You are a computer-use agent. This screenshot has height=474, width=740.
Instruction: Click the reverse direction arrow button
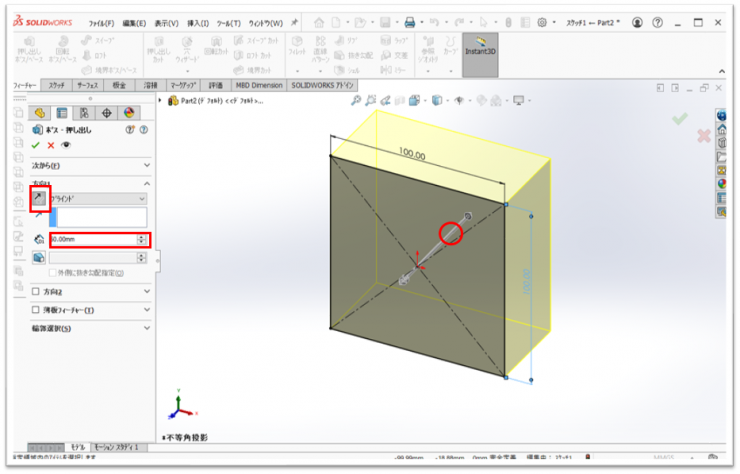point(39,199)
